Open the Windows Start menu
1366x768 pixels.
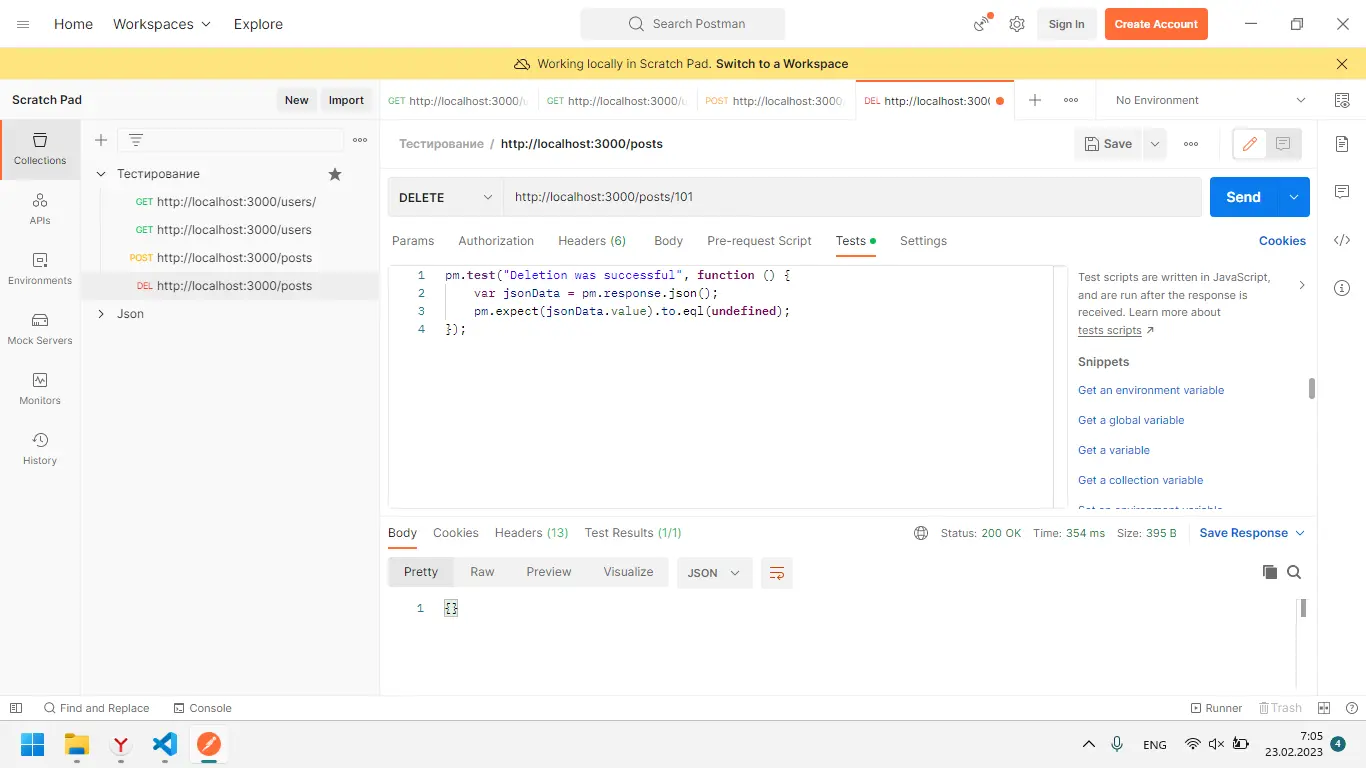(33, 744)
